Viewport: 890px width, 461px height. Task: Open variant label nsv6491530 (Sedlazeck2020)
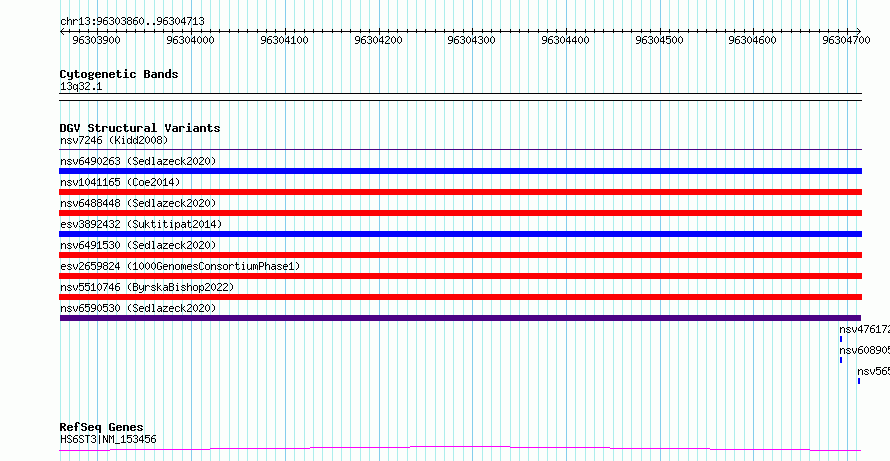click(x=138, y=245)
